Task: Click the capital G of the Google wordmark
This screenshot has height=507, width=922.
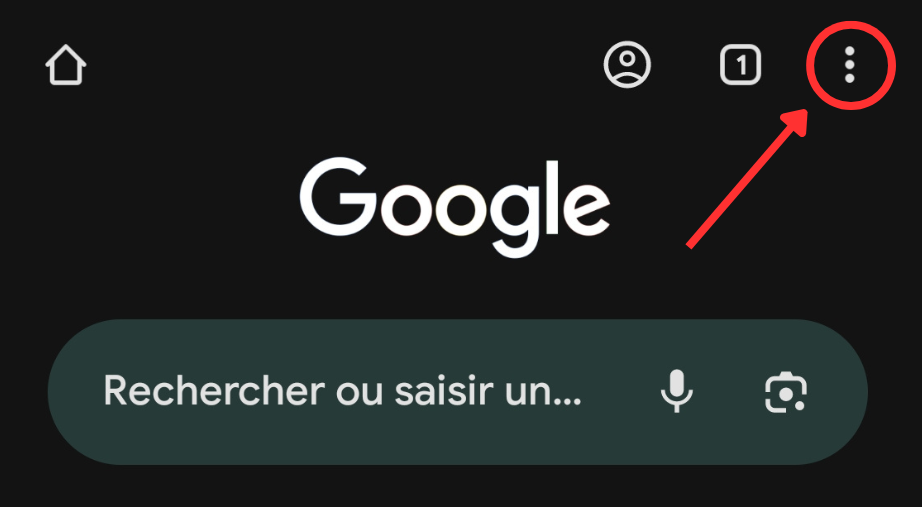Action: pos(339,198)
